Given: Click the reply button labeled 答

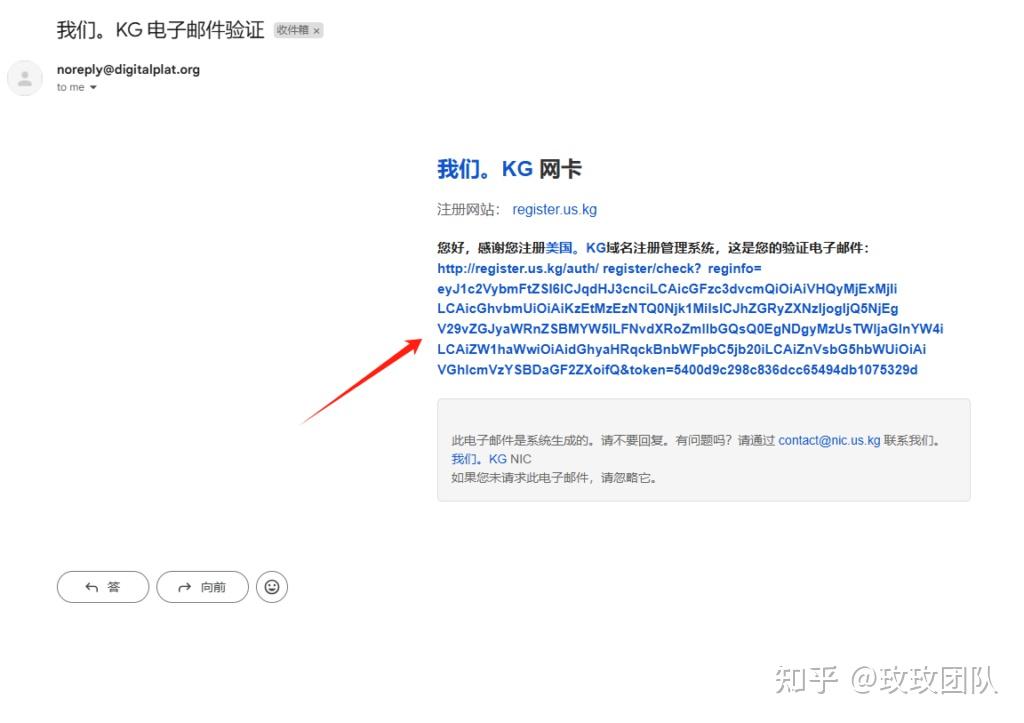Looking at the screenshot, I should (103, 587).
